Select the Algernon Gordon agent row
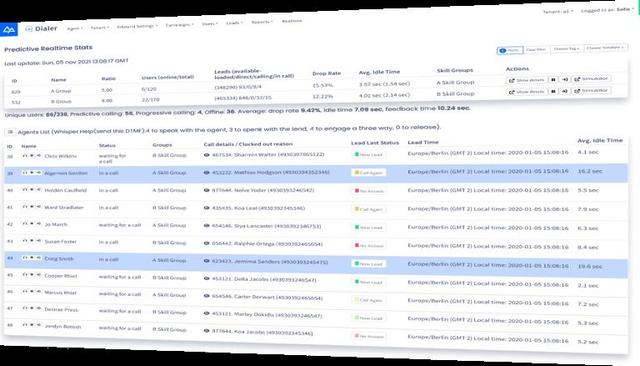This screenshot has width=640, height=366. pyautogui.click(x=316, y=173)
